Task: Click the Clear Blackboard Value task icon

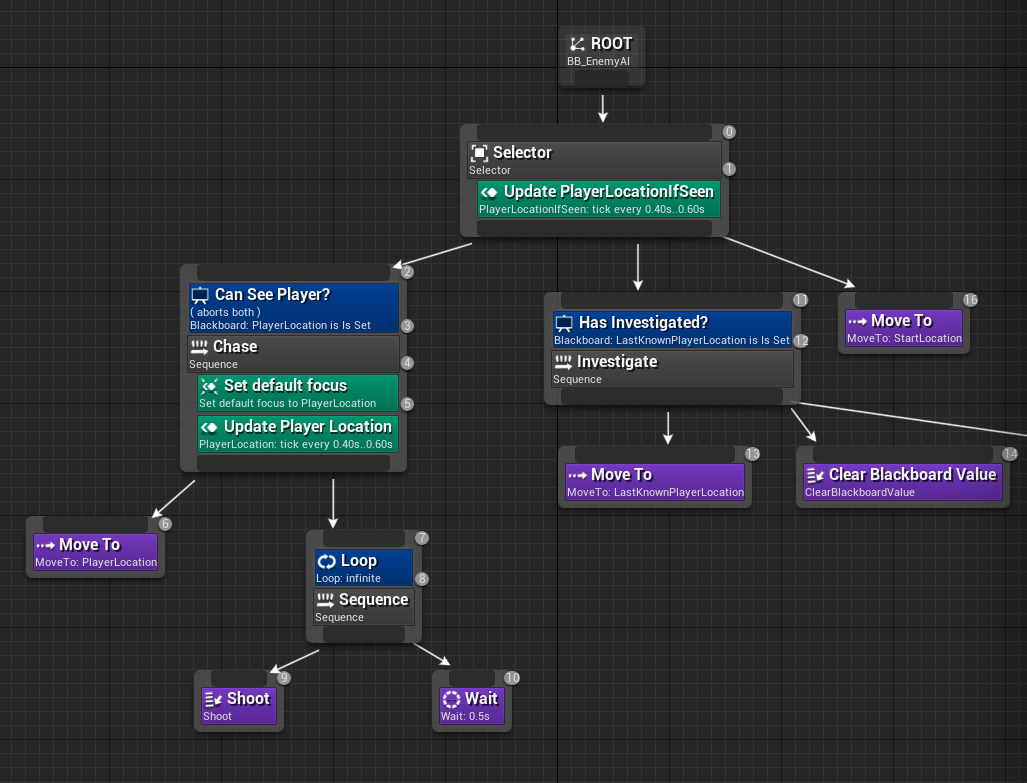Action: (x=815, y=475)
